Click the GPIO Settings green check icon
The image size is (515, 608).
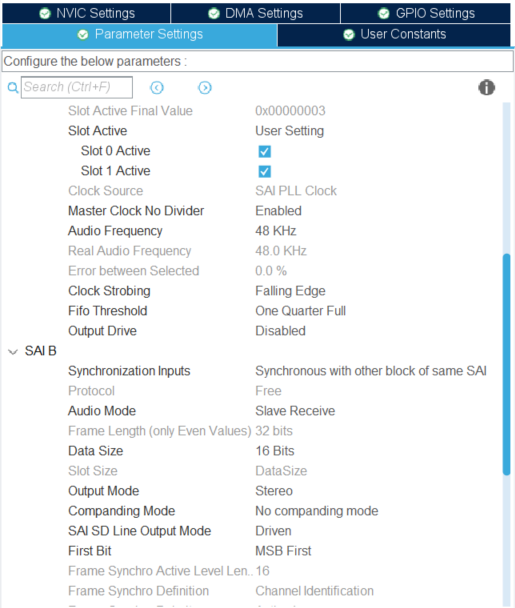[384, 14]
